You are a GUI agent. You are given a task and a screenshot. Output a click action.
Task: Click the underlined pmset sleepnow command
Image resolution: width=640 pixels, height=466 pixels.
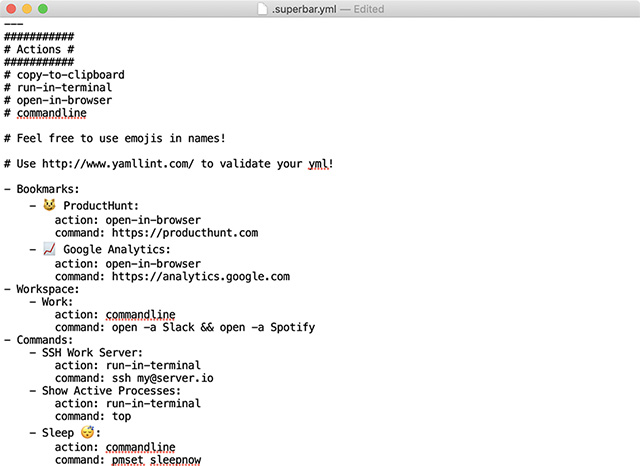tap(156, 460)
